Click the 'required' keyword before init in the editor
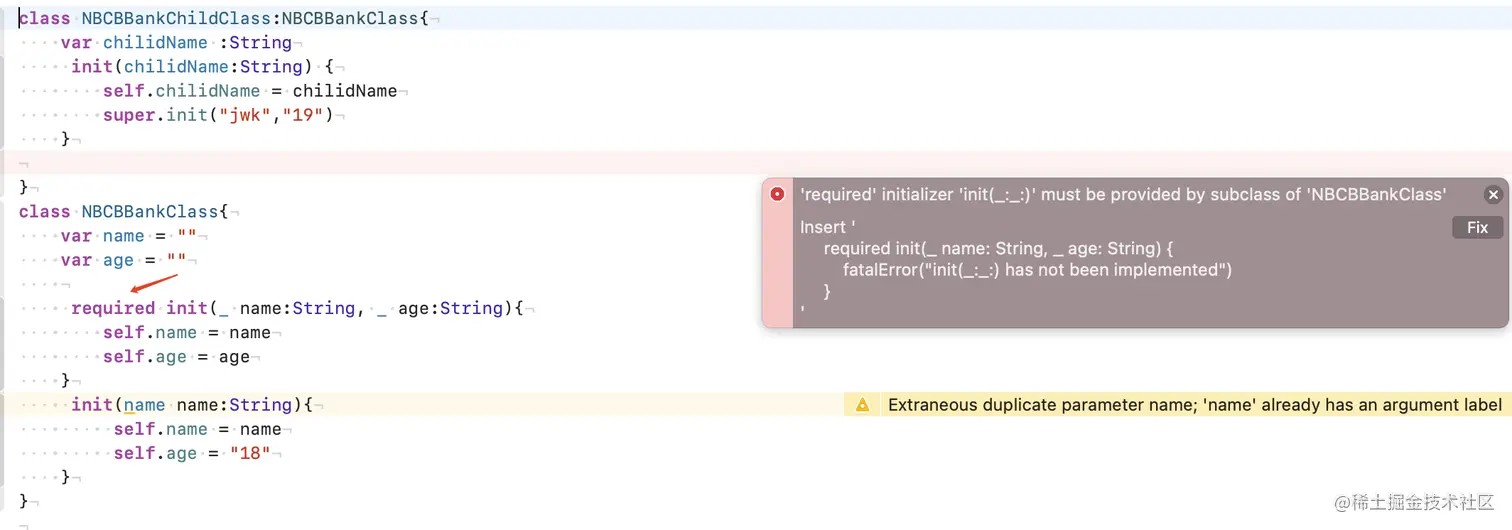 point(113,308)
